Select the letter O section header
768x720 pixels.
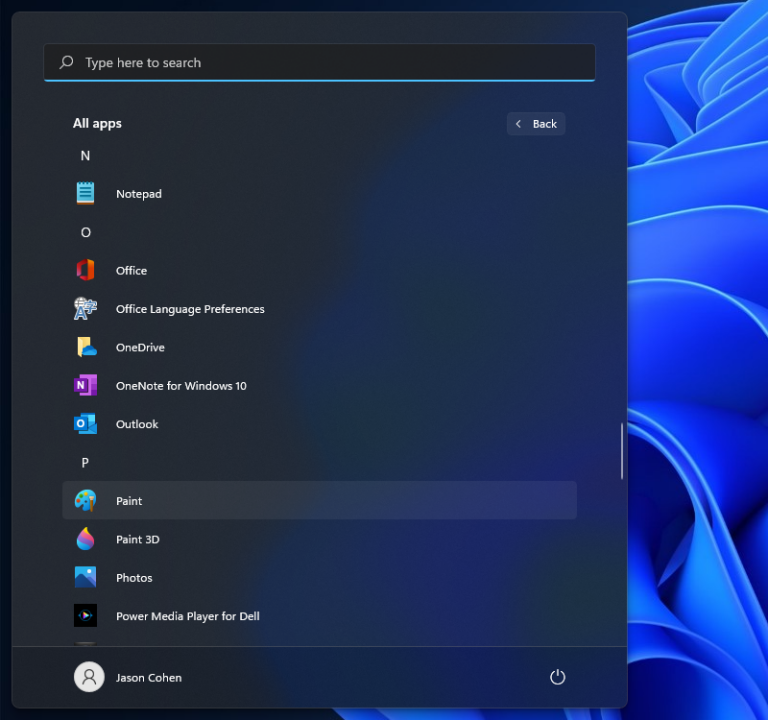pyautogui.click(x=86, y=232)
